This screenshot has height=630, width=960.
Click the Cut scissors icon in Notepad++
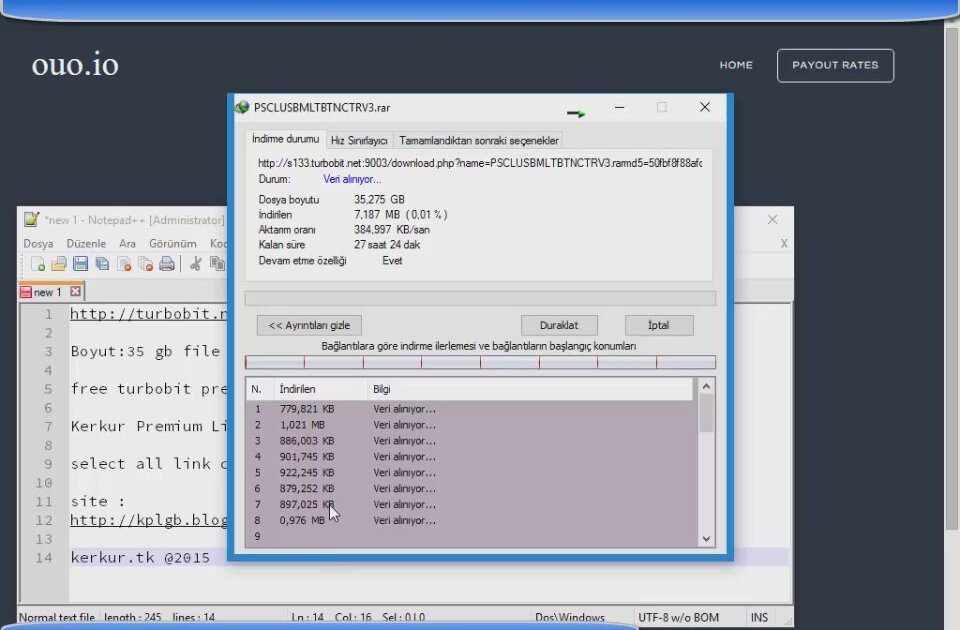tap(196, 264)
